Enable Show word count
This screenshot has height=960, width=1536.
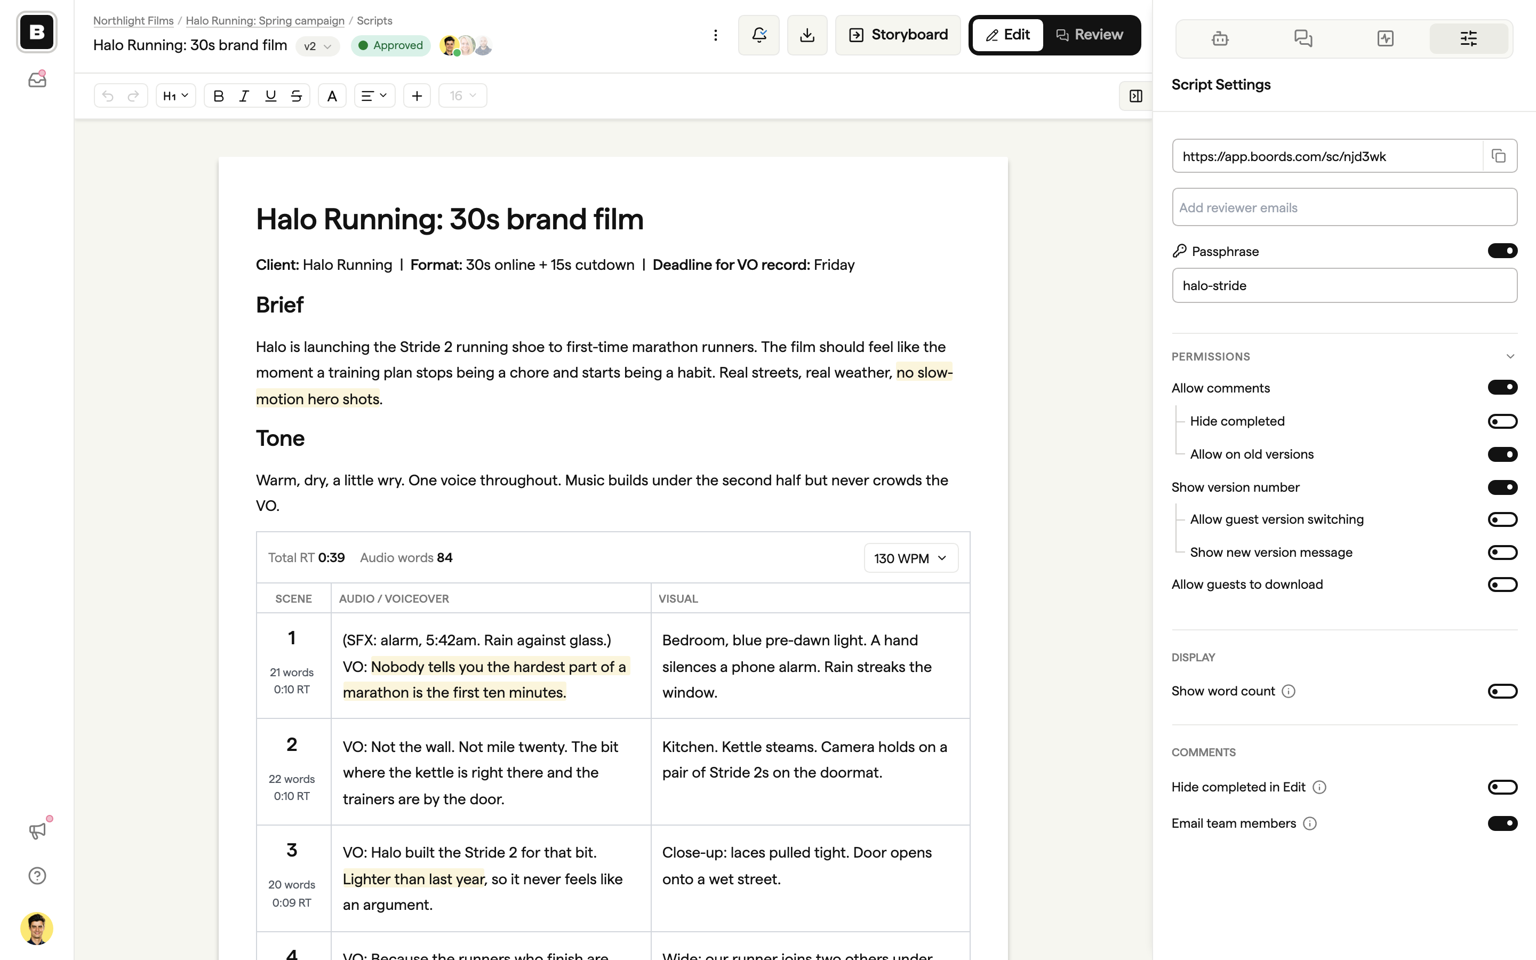coord(1502,691)
